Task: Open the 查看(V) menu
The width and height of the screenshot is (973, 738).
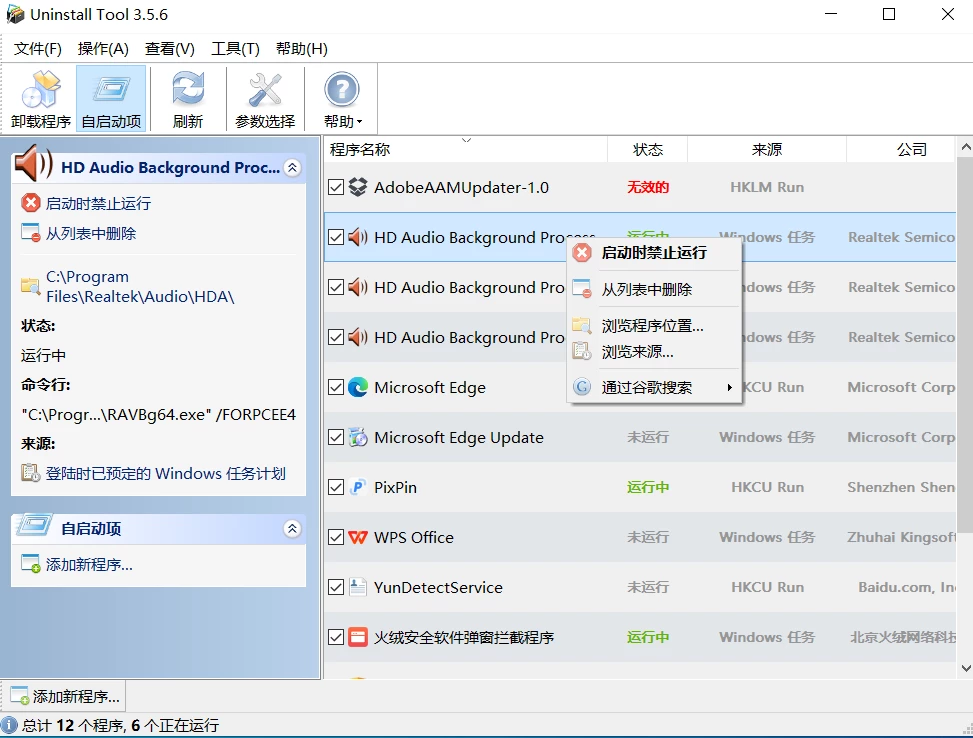Action: [169, 48]
